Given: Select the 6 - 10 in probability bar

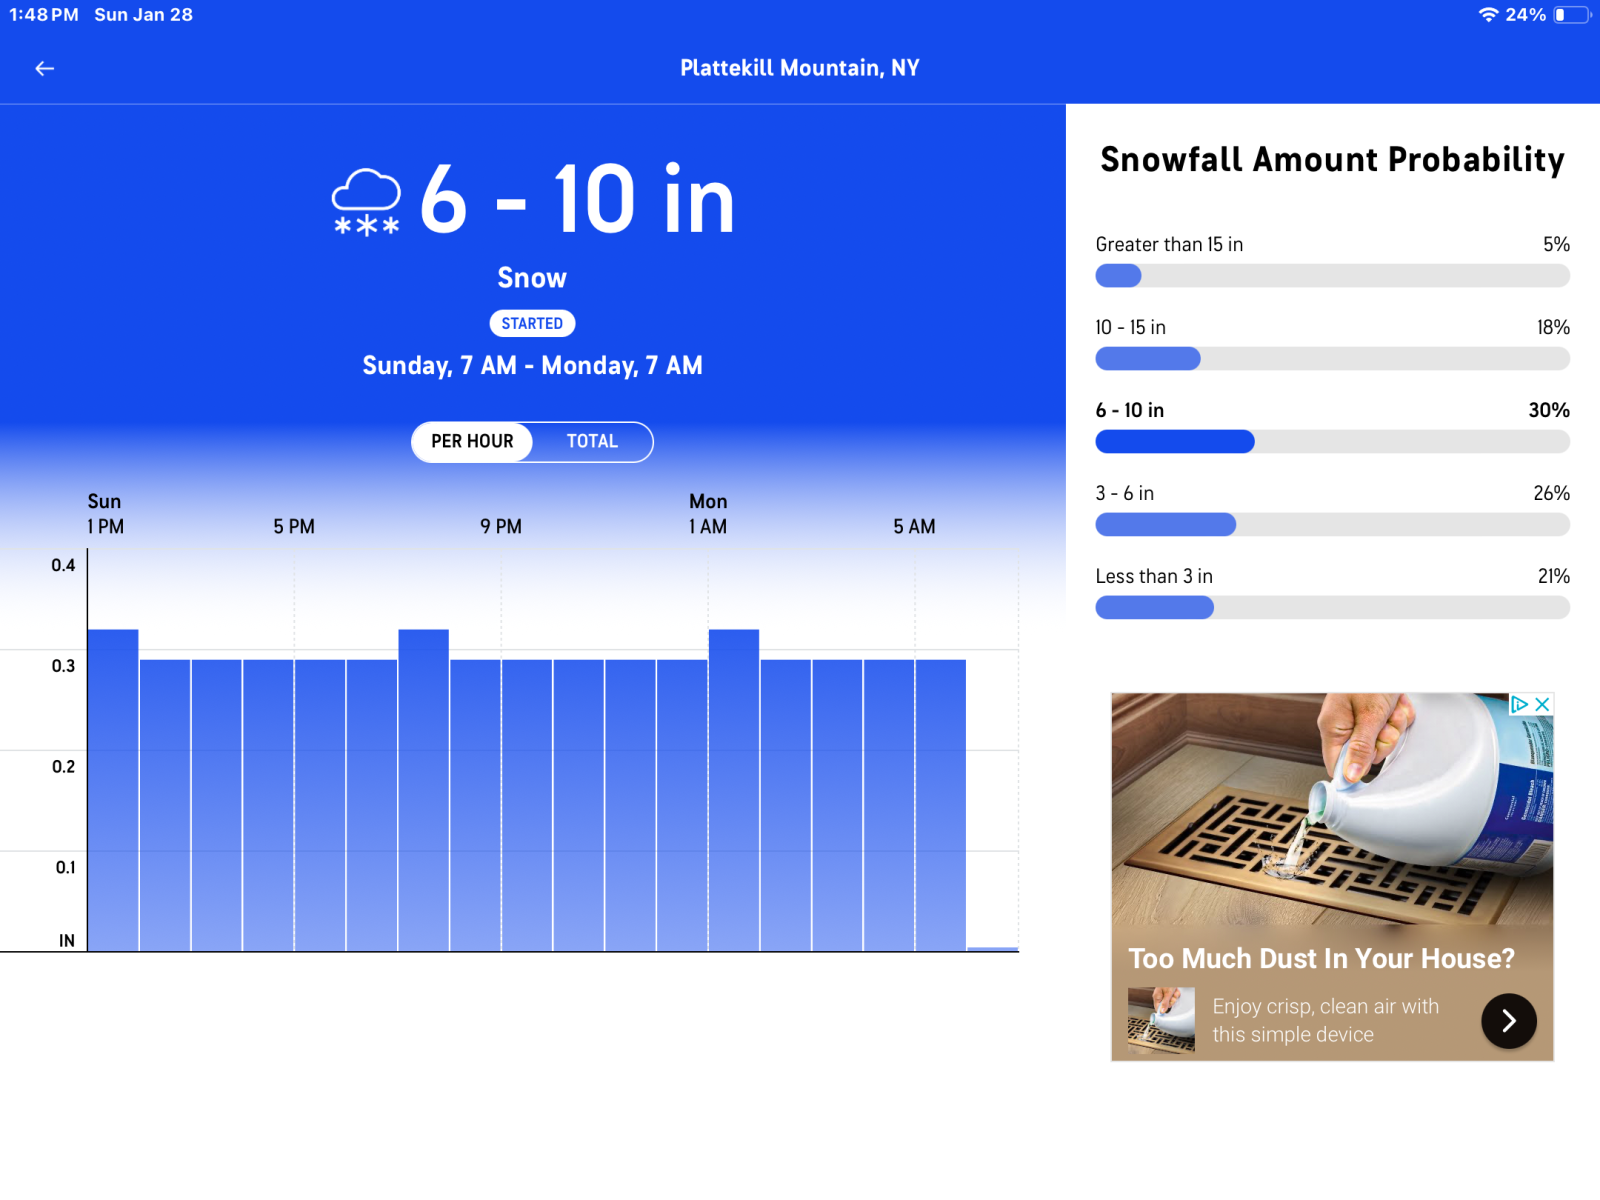Looking at the screenshot, I should coord(1332,442).
